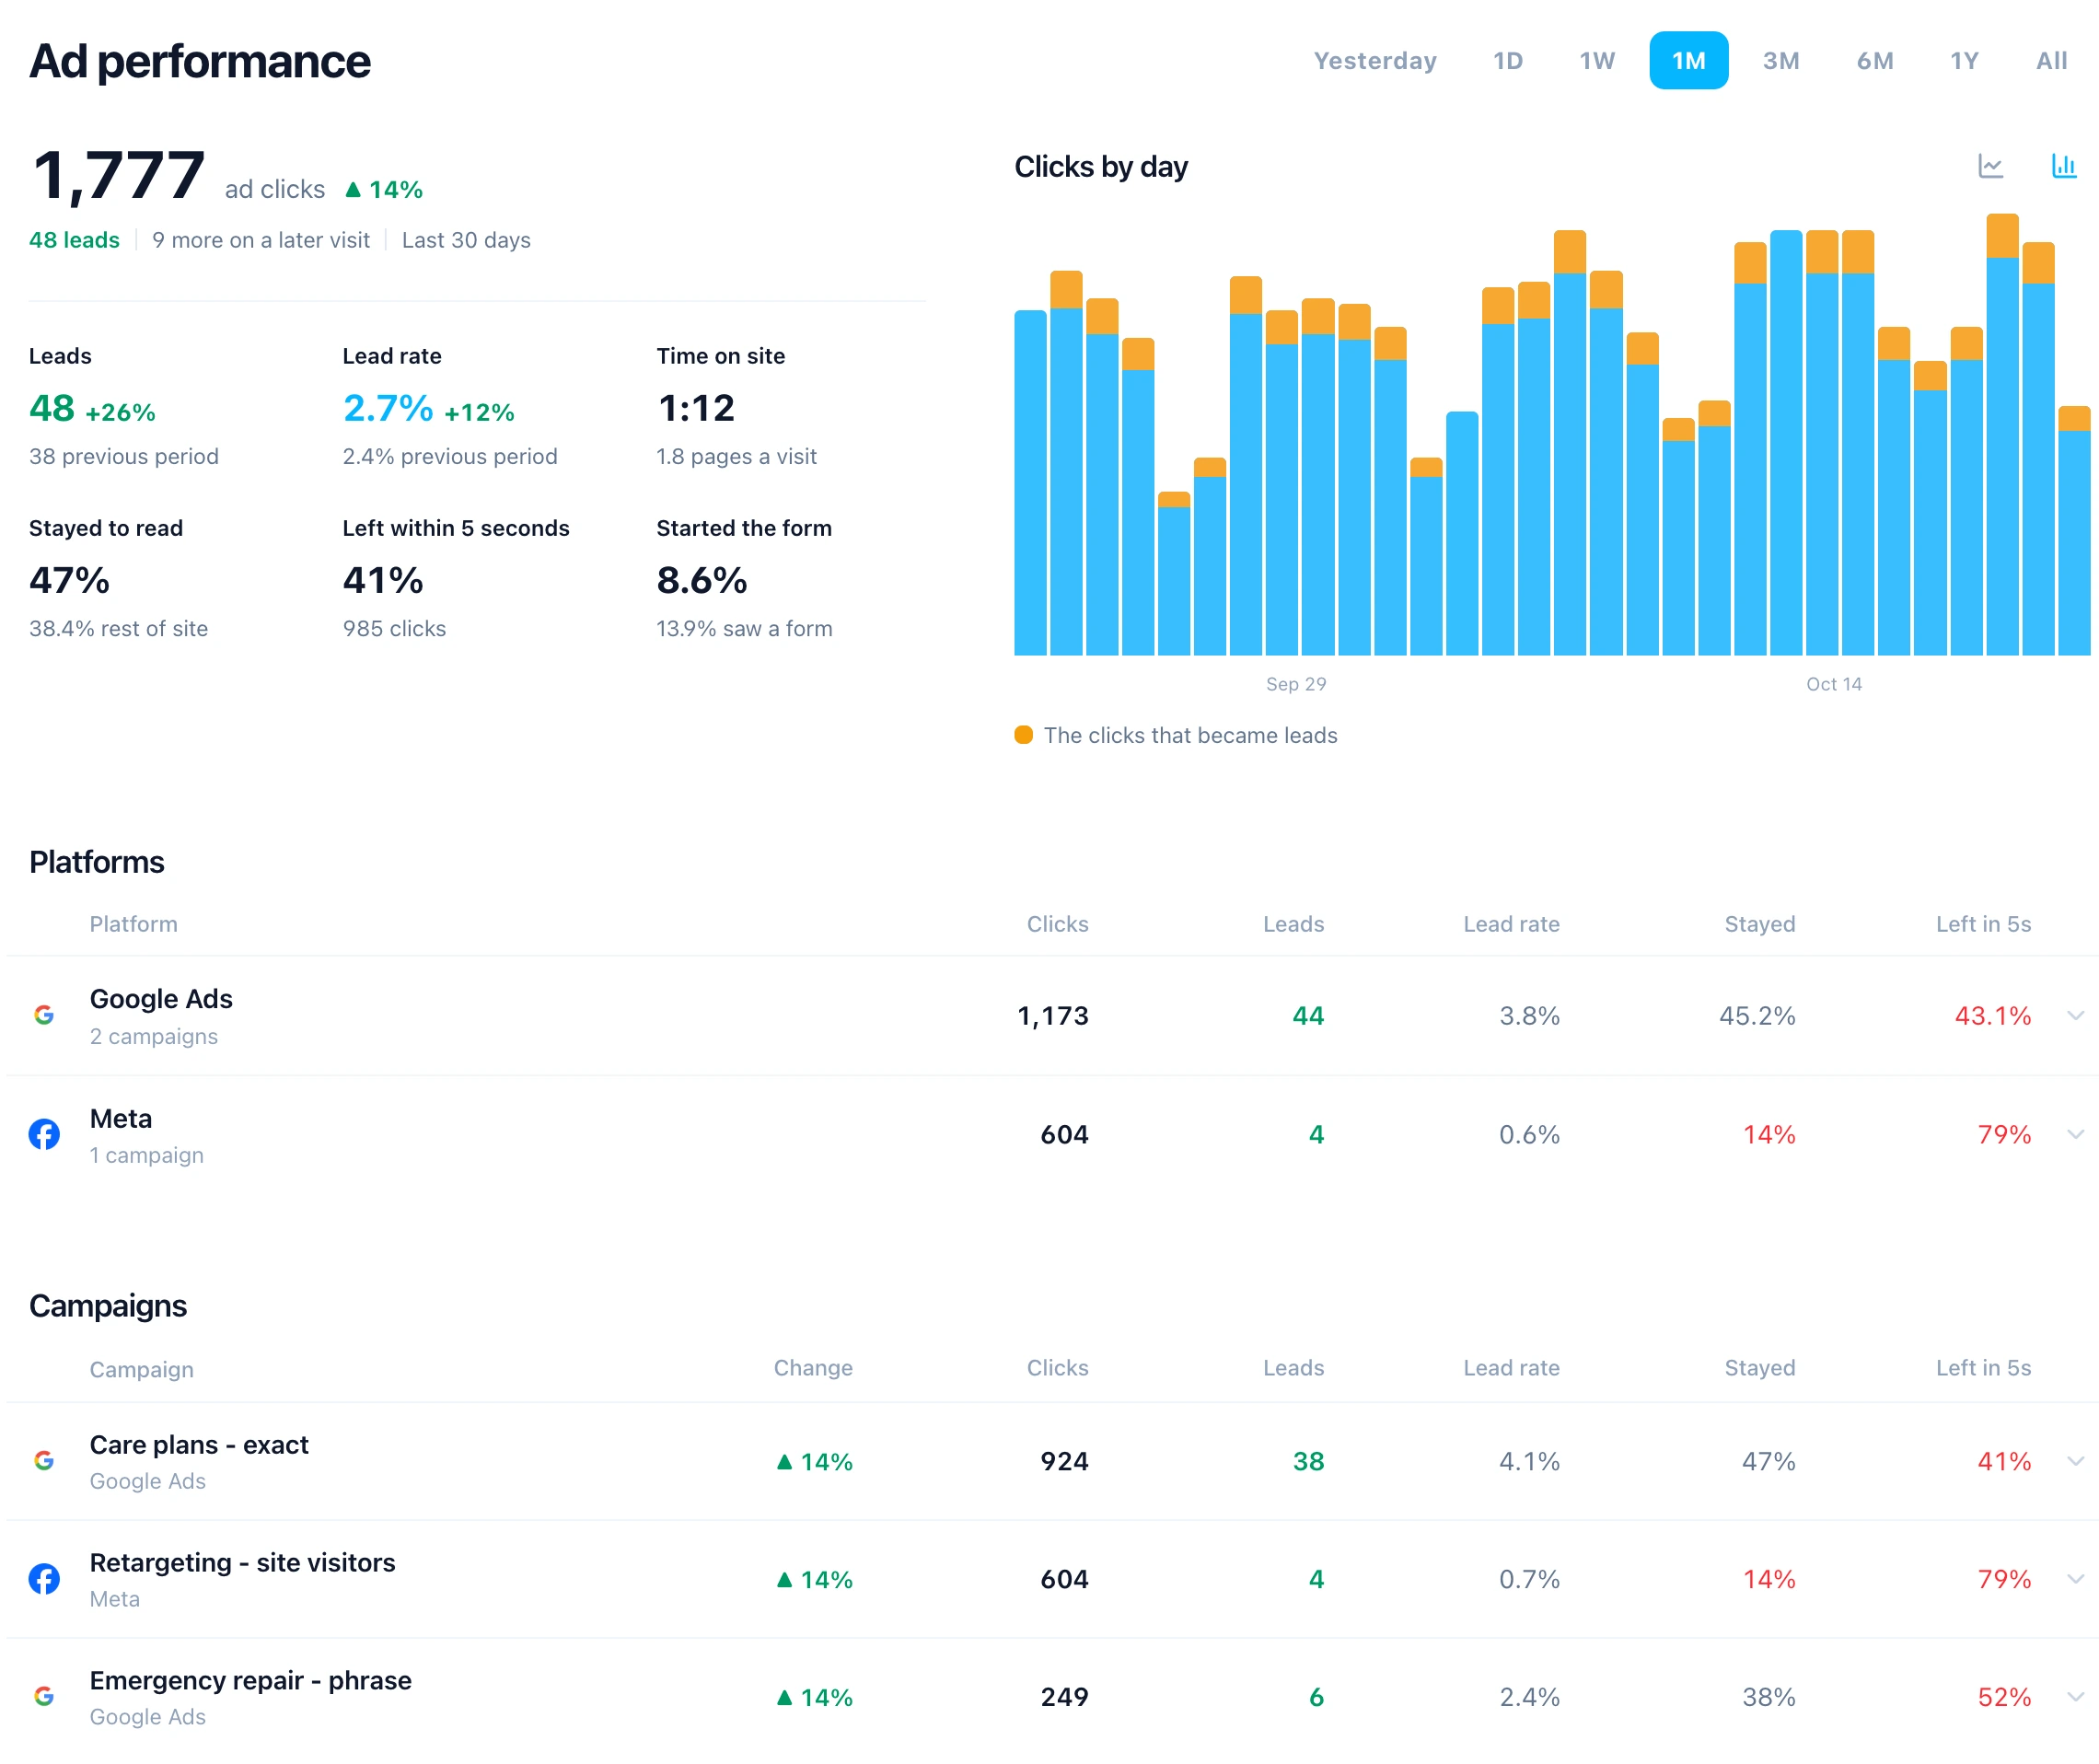Expand the Meta platform row chevron
The width and height of the screenshot is (2099, 1764).
[x=2075, y=1135]
